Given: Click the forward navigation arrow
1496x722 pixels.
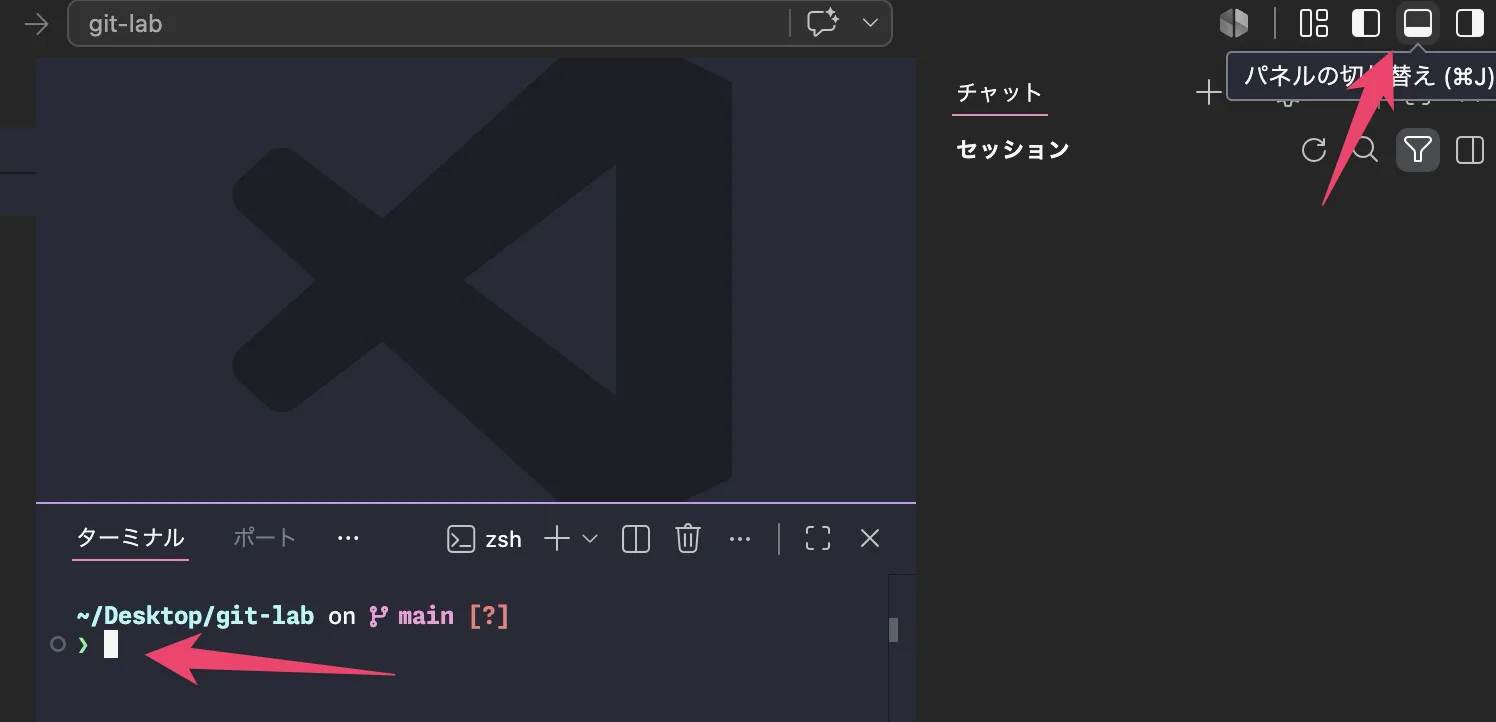Looking at the screenshot, I should click(36, 24).
